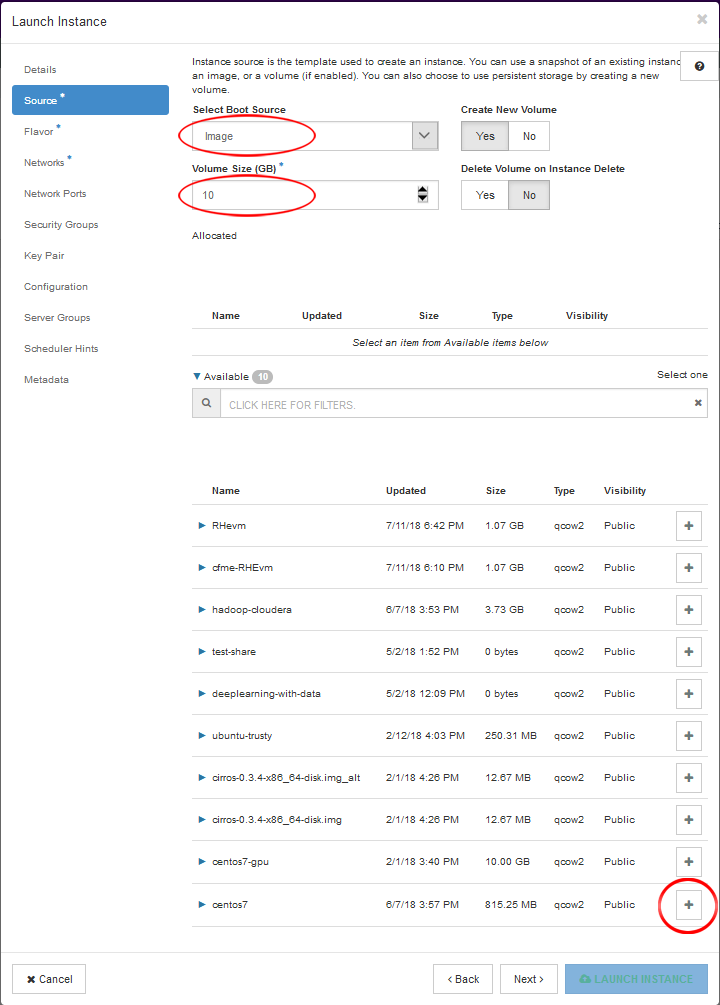The width and height of the screenshot is (720, 1005).
Task: Sort available images by Type header
Action: (564, 490)
